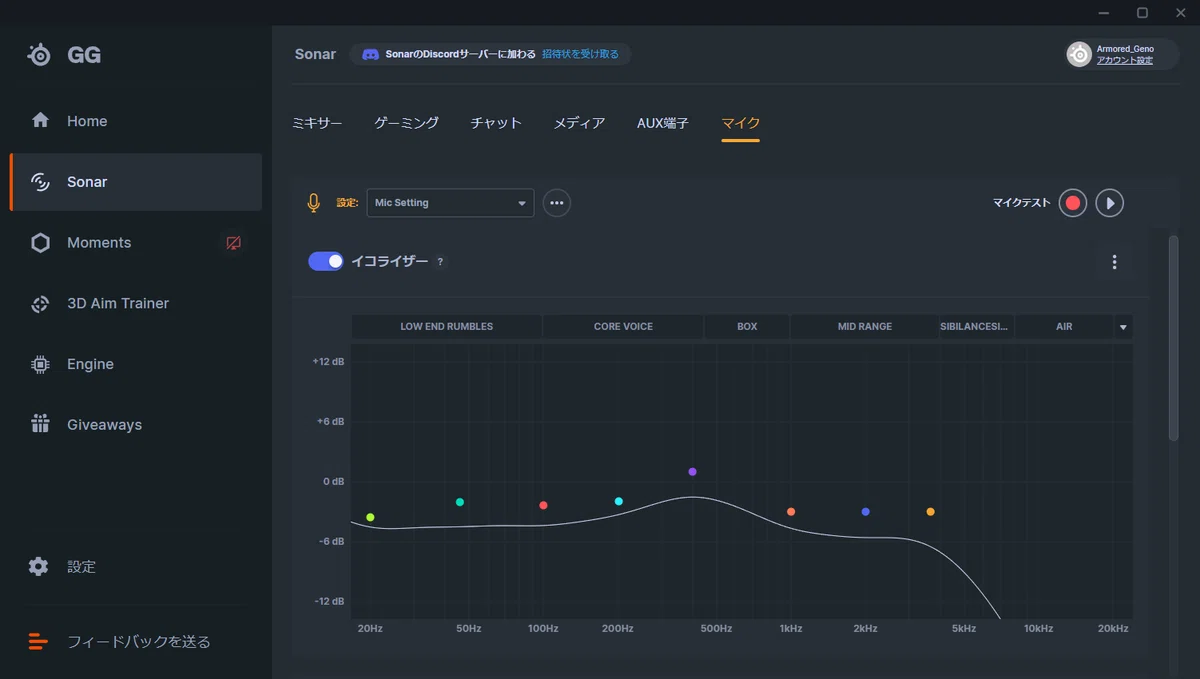The height and width of the screenshot is (679, 1200).
Task: Open 3D Aim Trainer crosshair icon
Action: (x=40, y=304)
